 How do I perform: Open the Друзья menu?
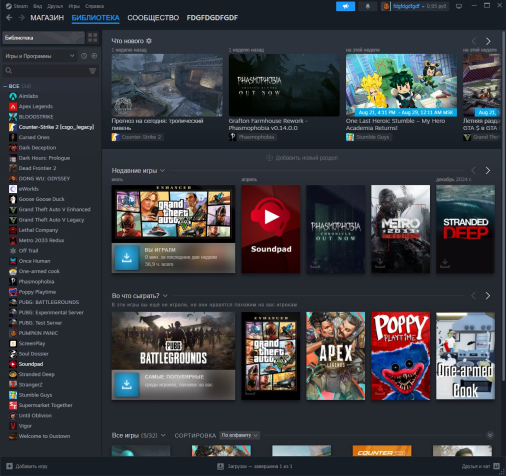[55, 6]
